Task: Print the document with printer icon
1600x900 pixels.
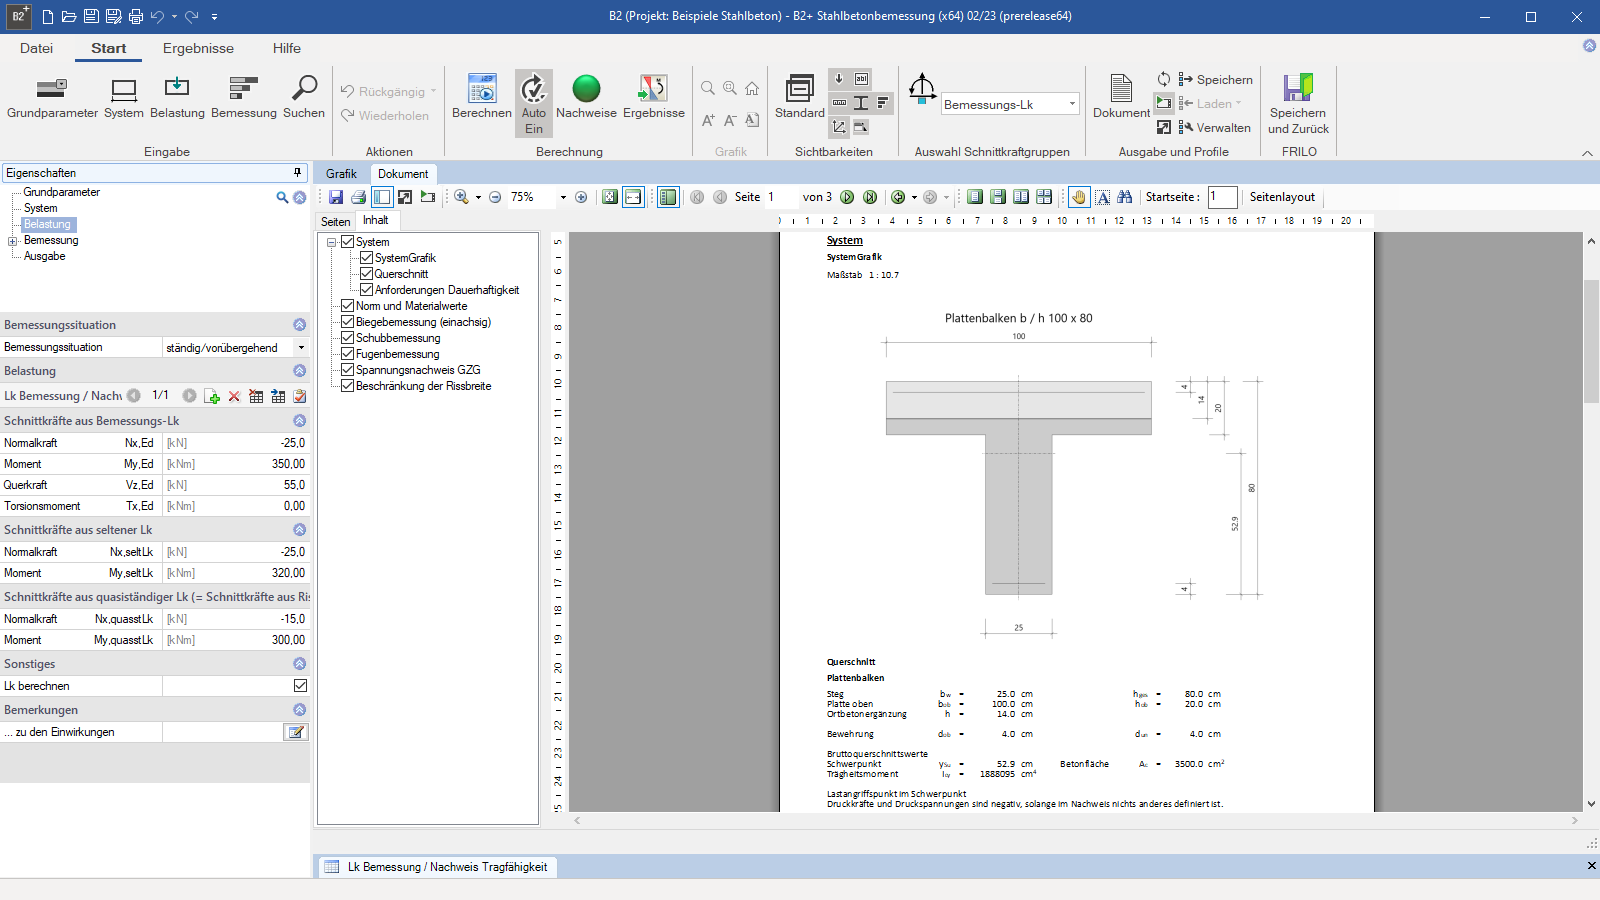Action: pyautogui.click(x=358, y=197)
